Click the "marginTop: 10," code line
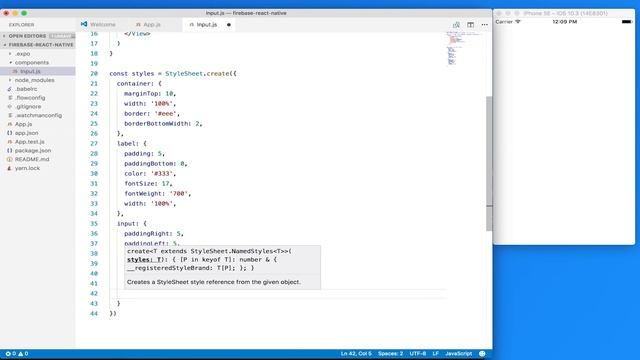 [150, 93]
